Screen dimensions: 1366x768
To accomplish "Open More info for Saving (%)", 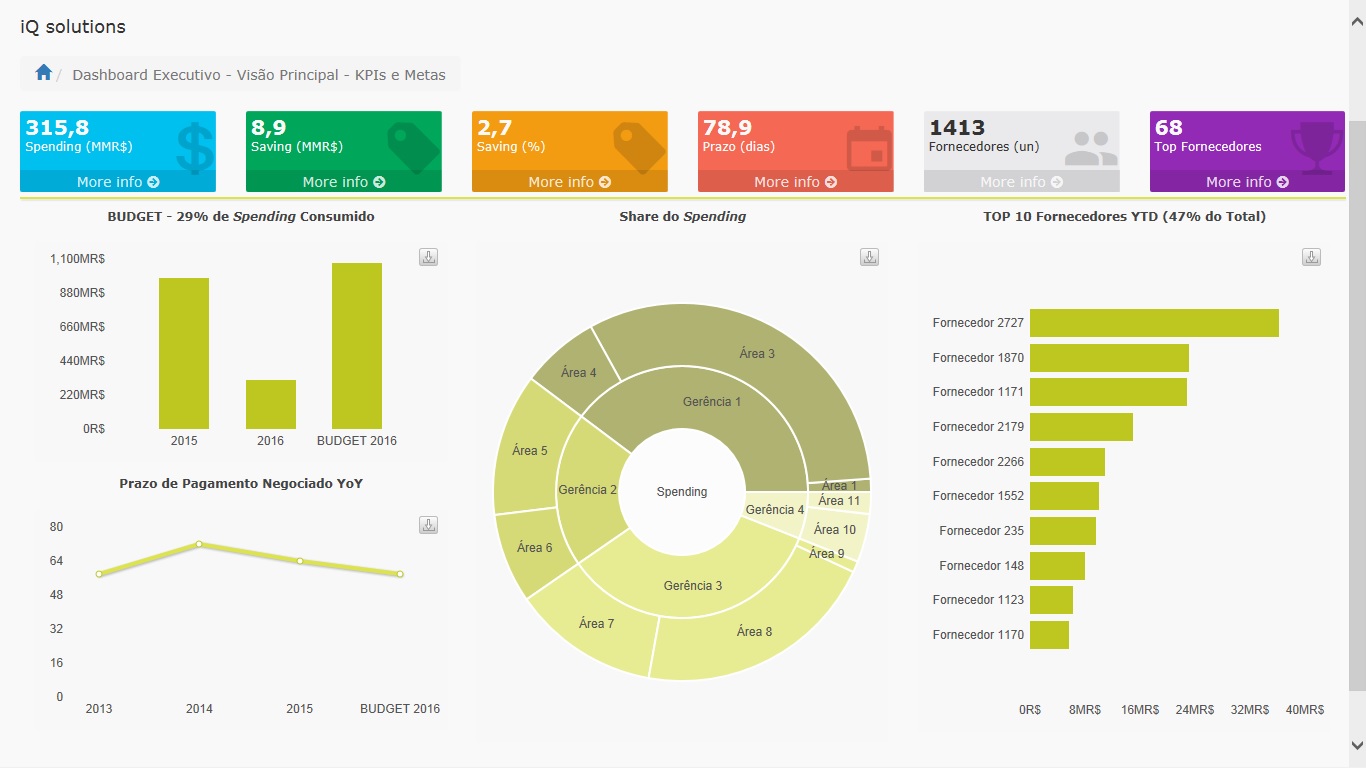I will [570, 182].
